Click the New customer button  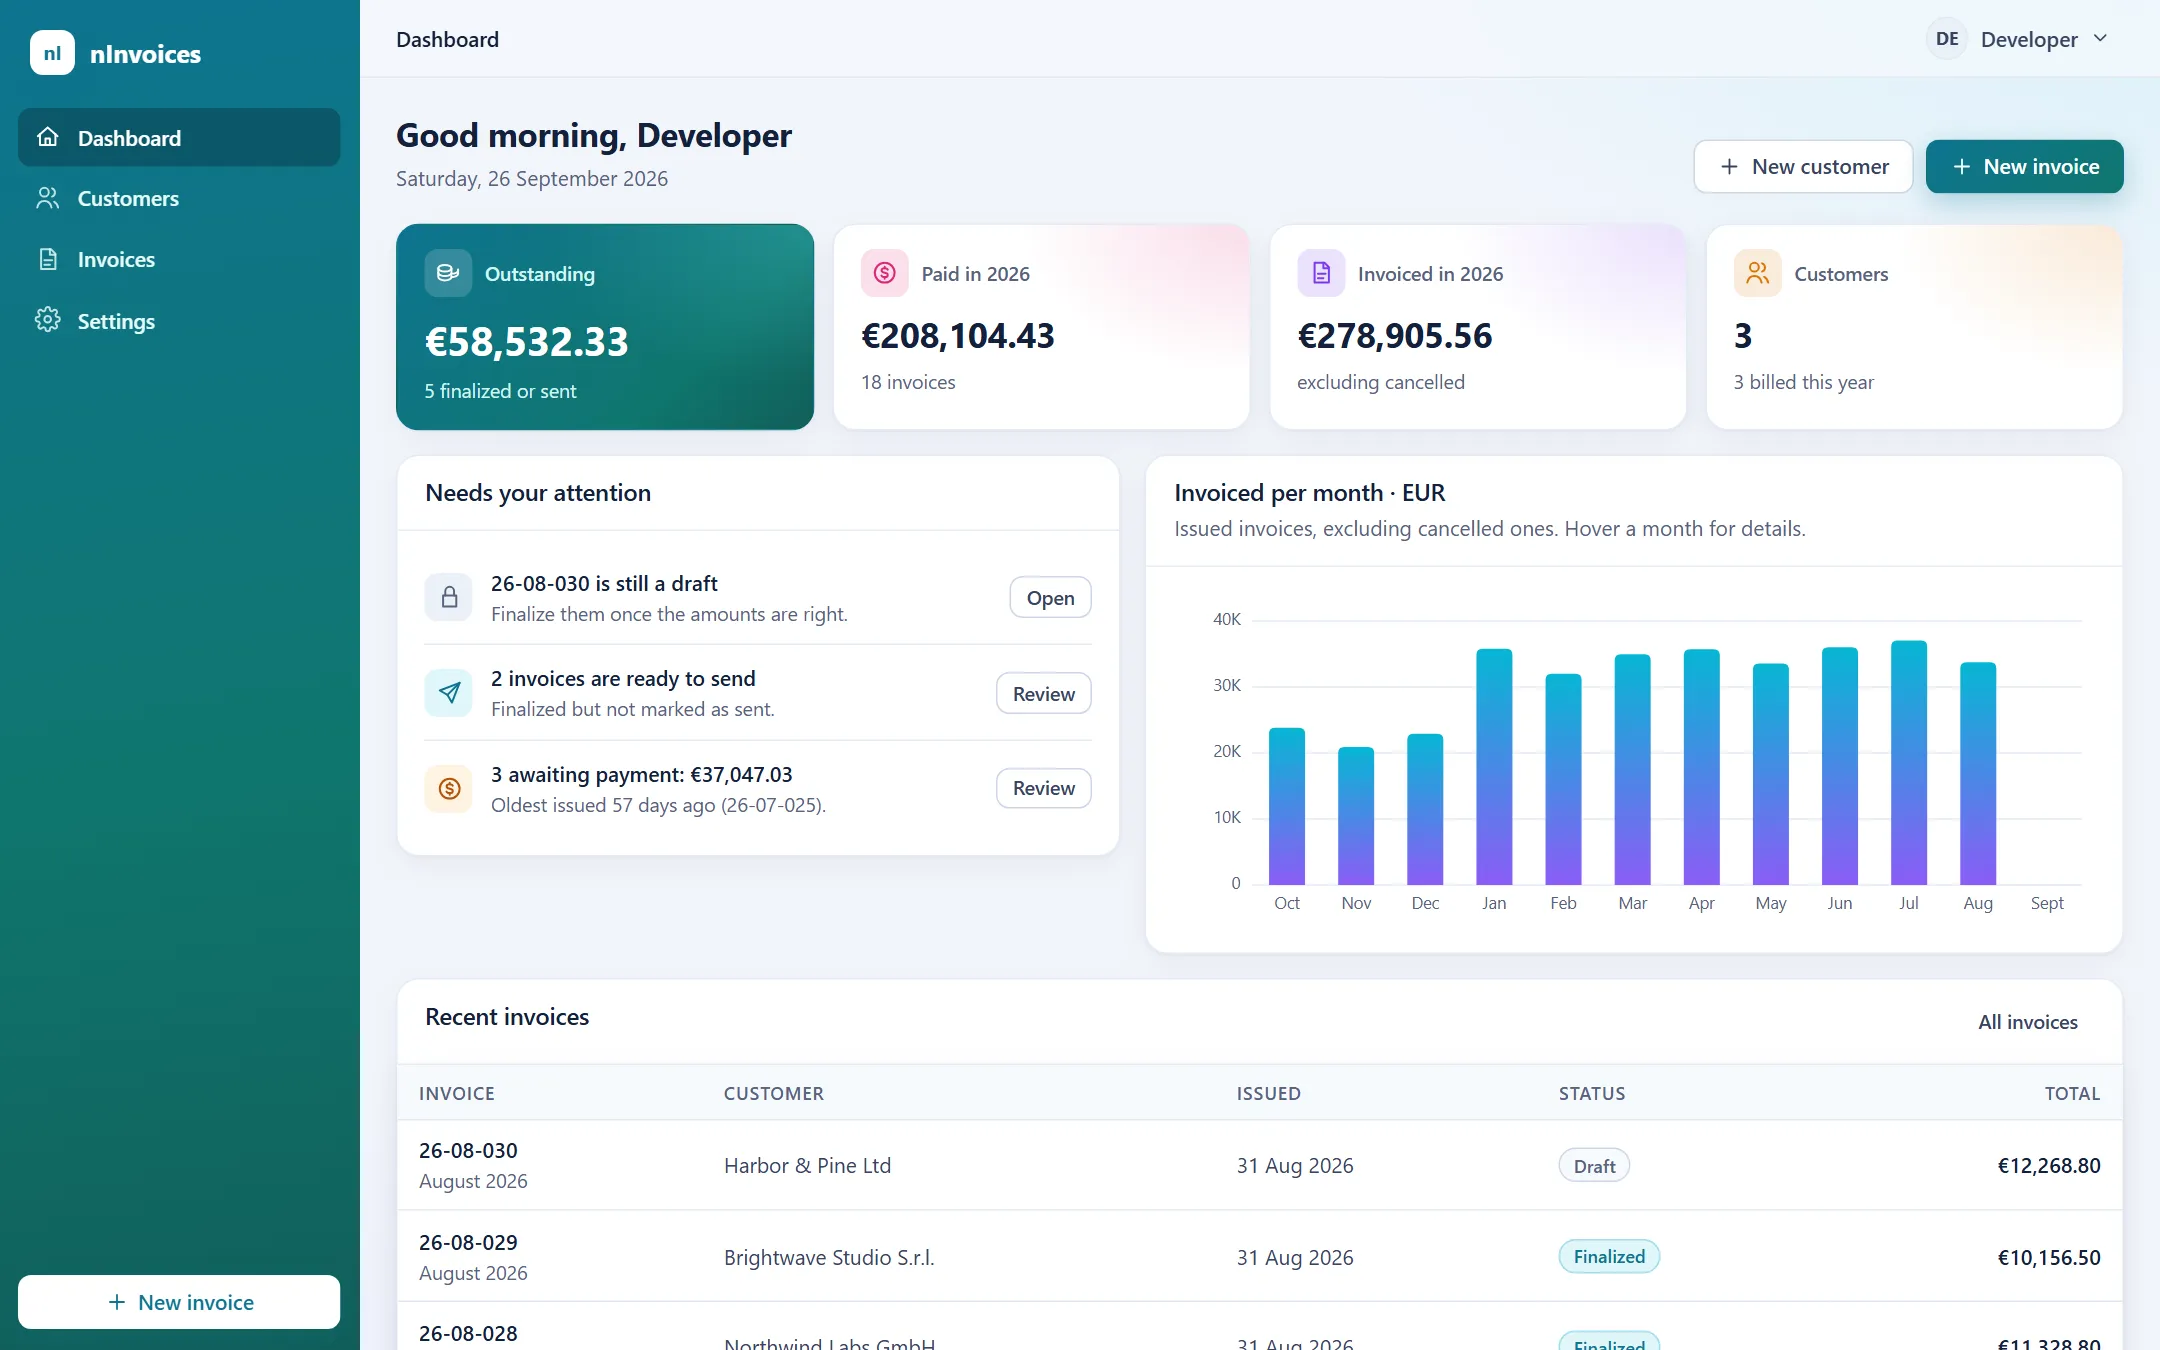pos(1803,166)
